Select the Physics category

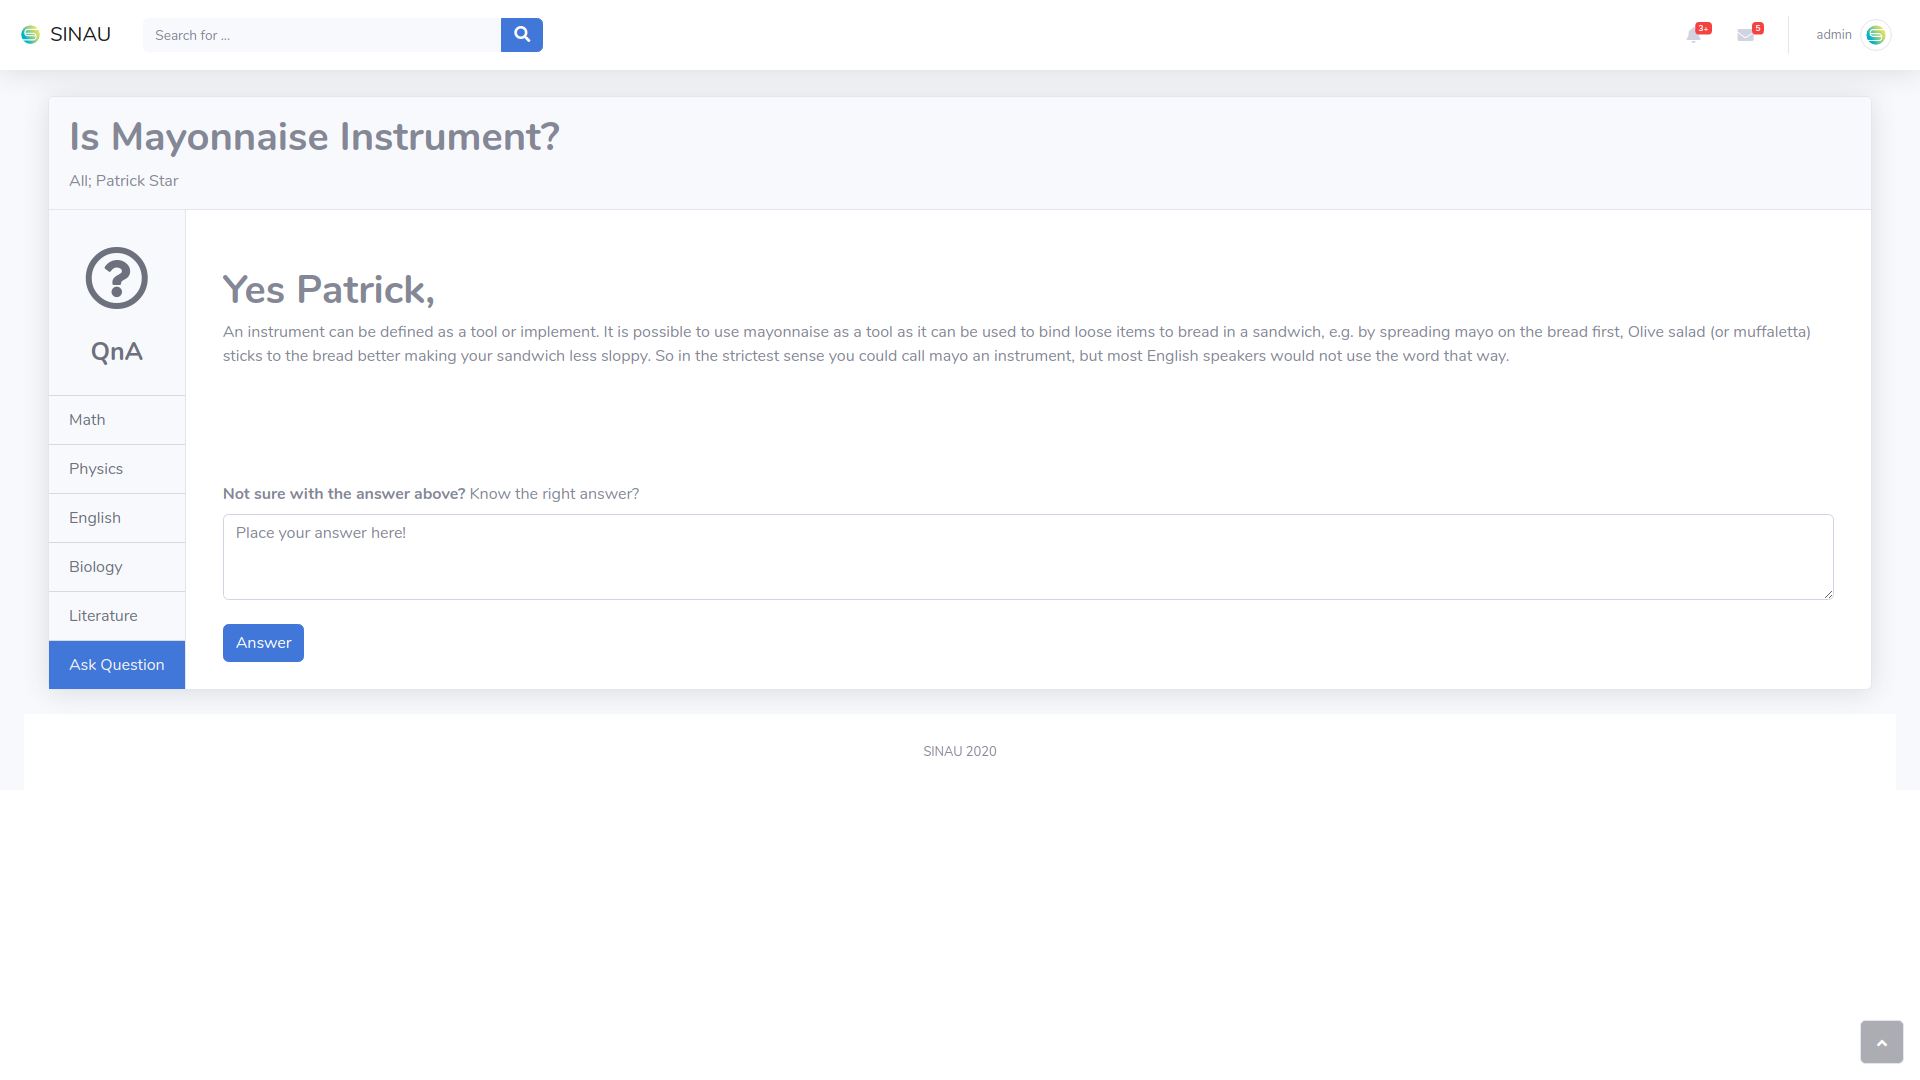click(117, 469)
